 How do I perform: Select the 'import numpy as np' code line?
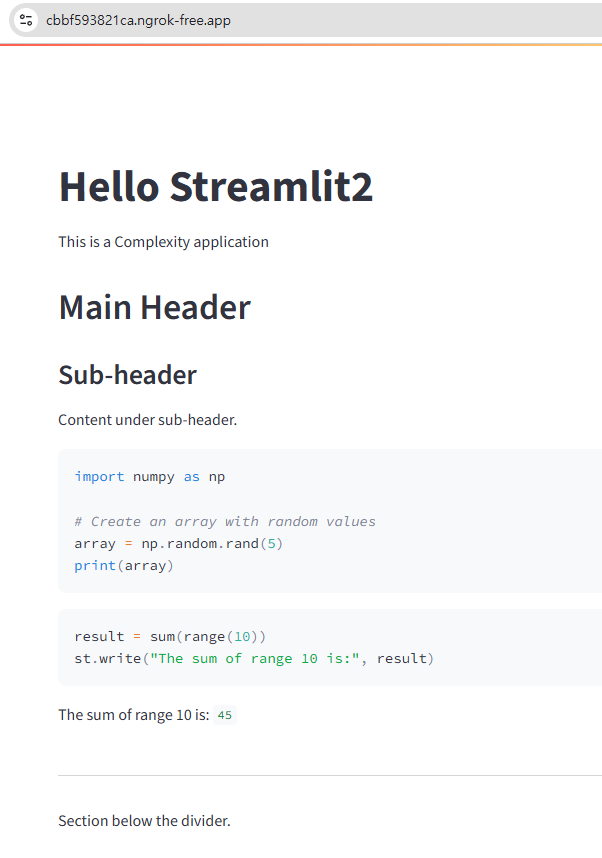150,477
